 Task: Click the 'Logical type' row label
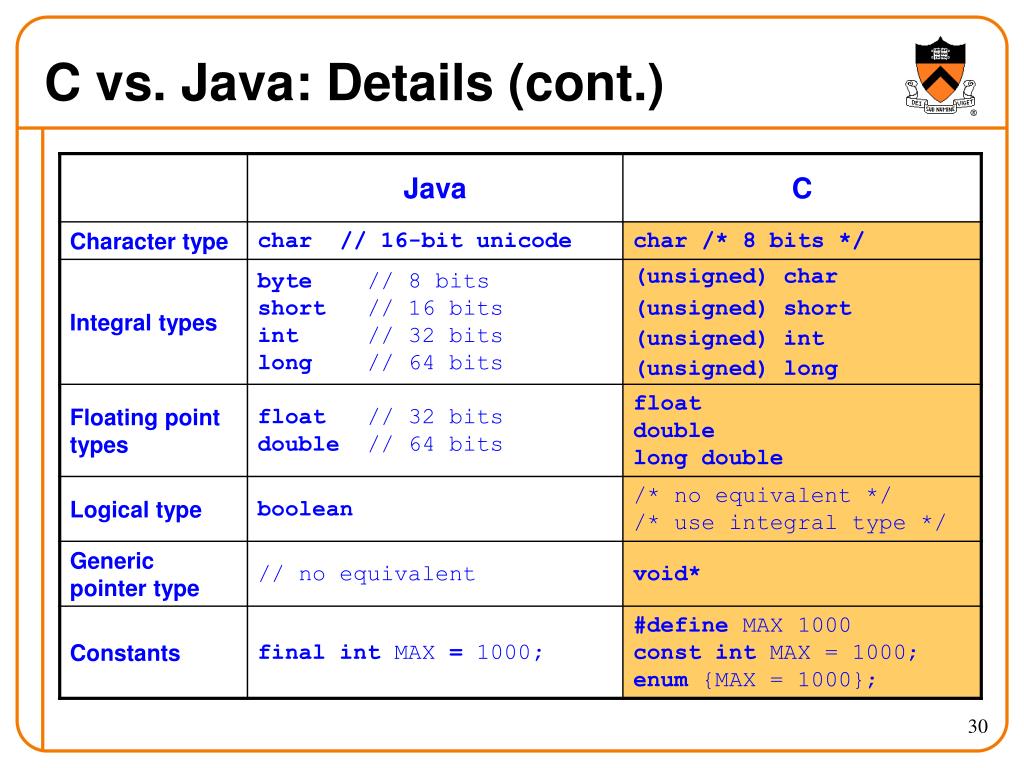[x=136, y=510]
